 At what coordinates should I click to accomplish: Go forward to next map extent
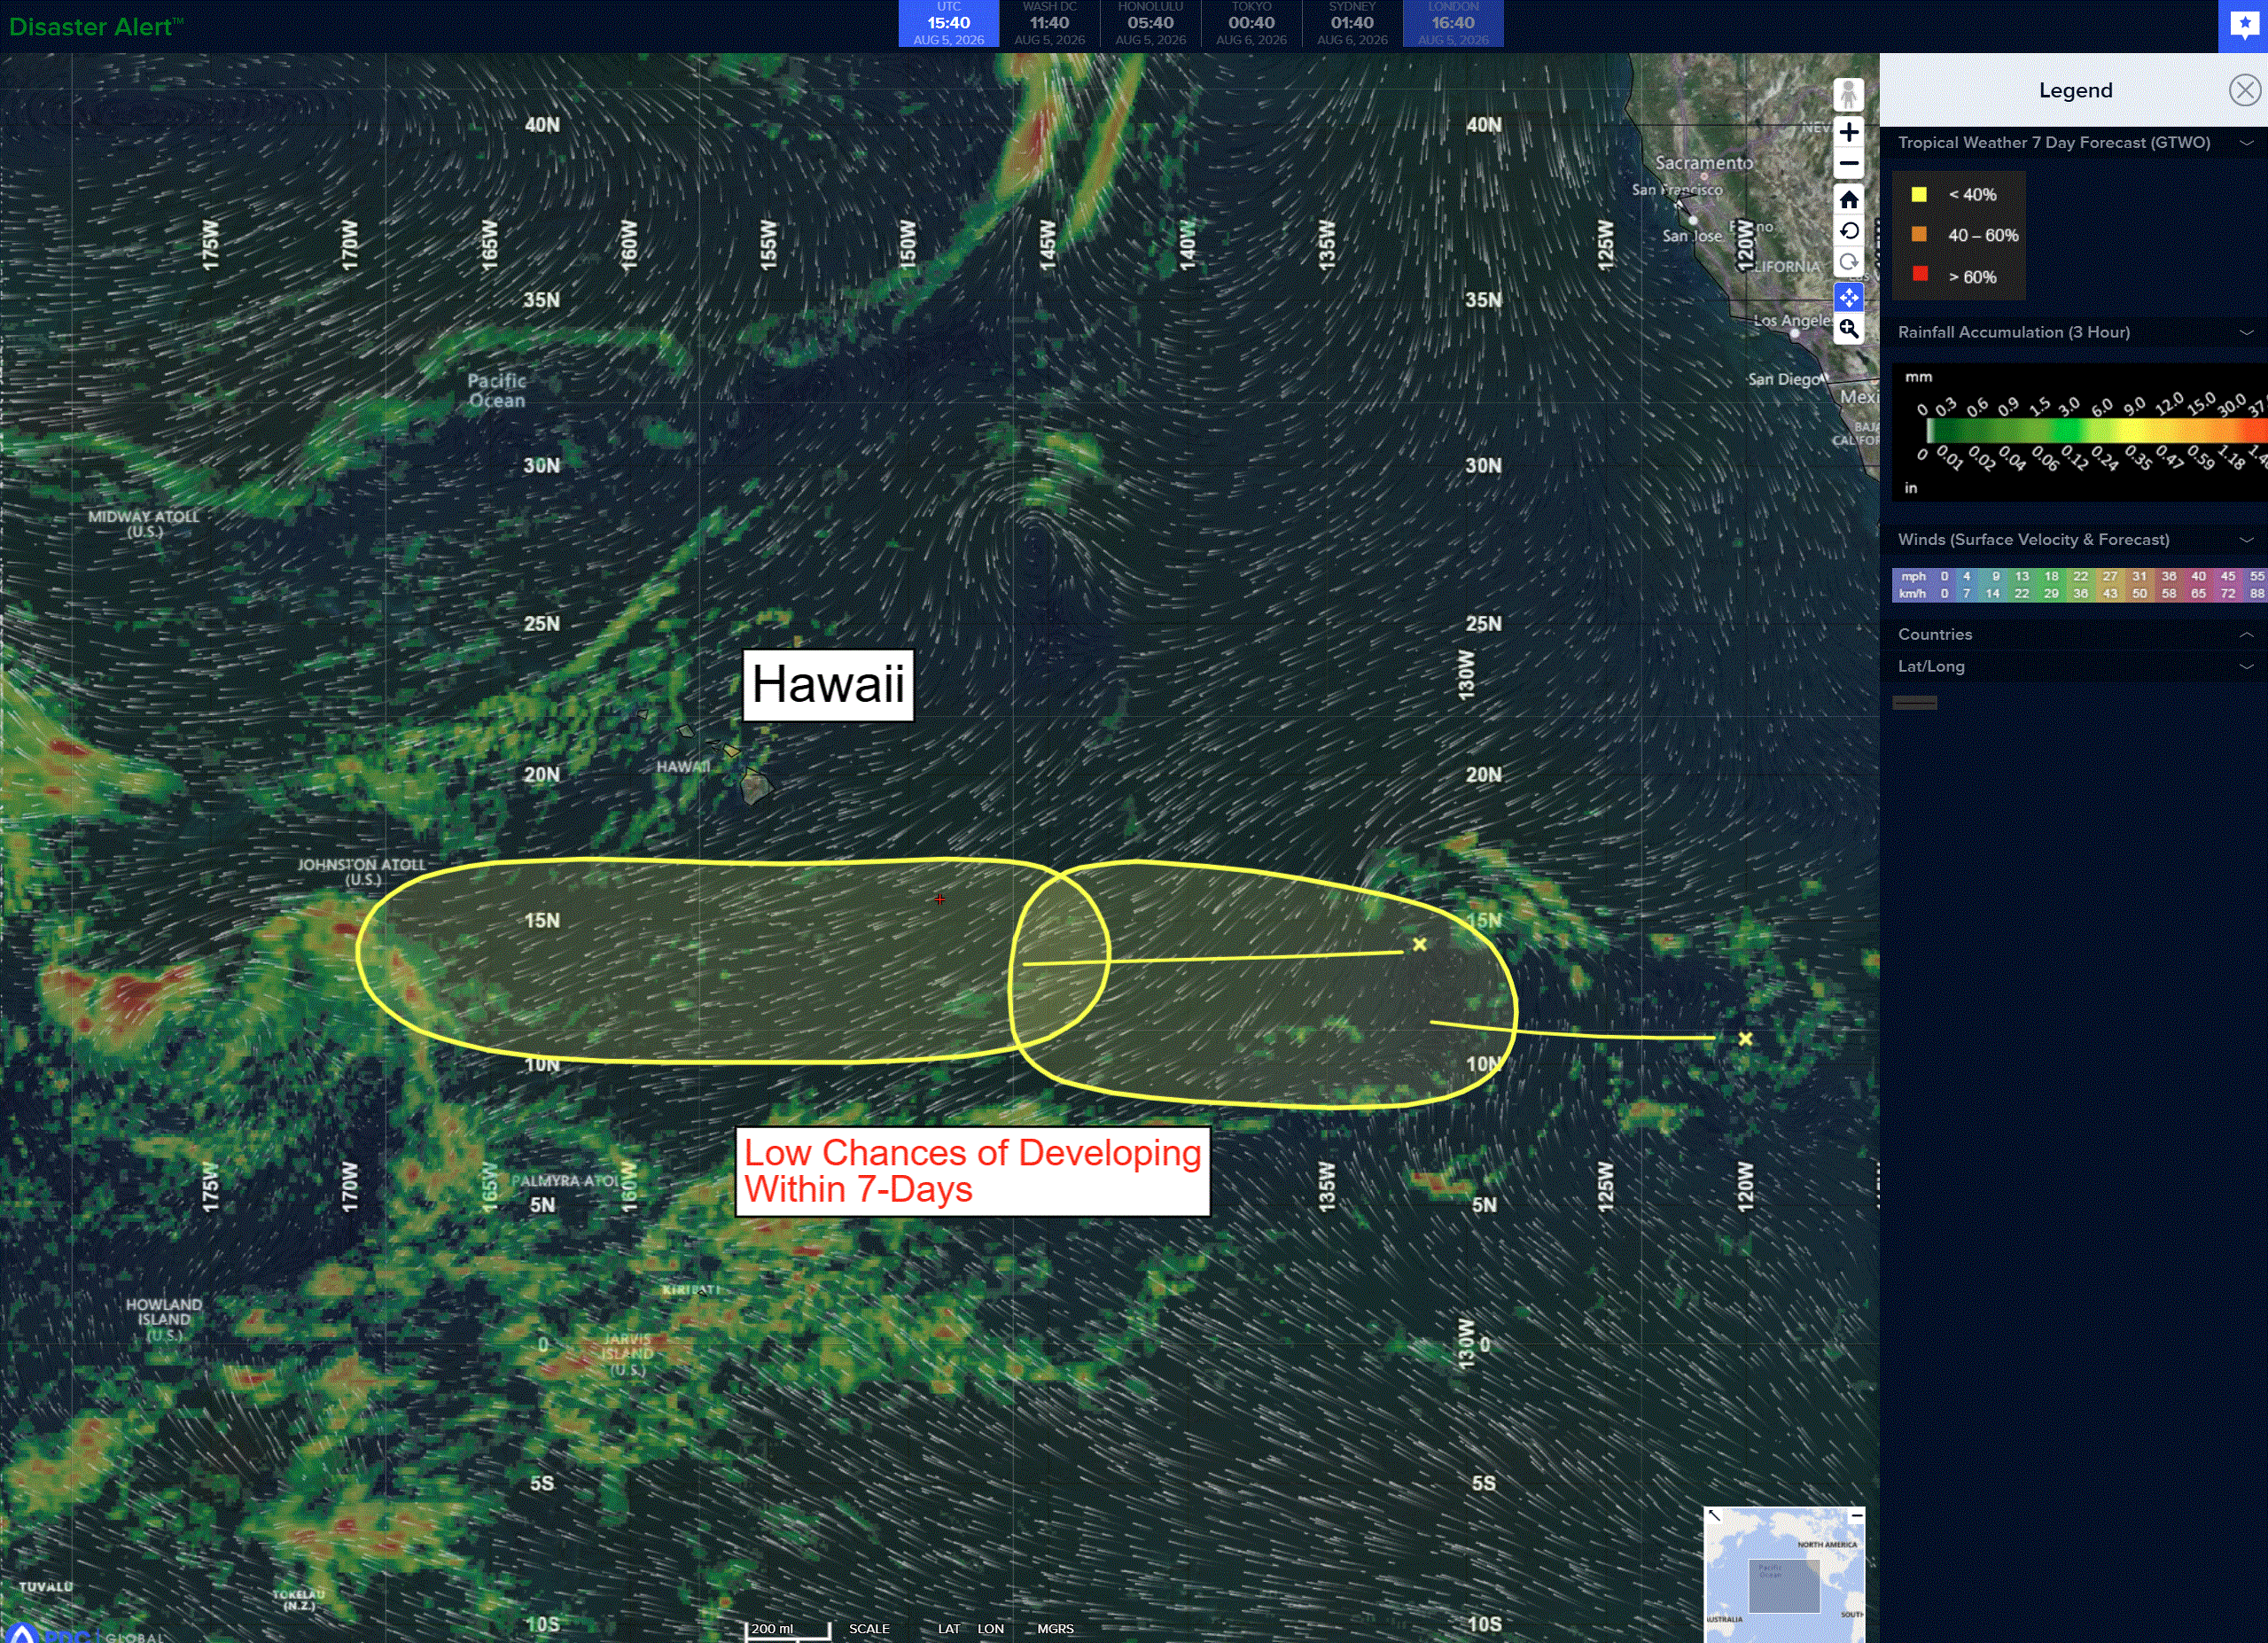[x=1848, y=263]
